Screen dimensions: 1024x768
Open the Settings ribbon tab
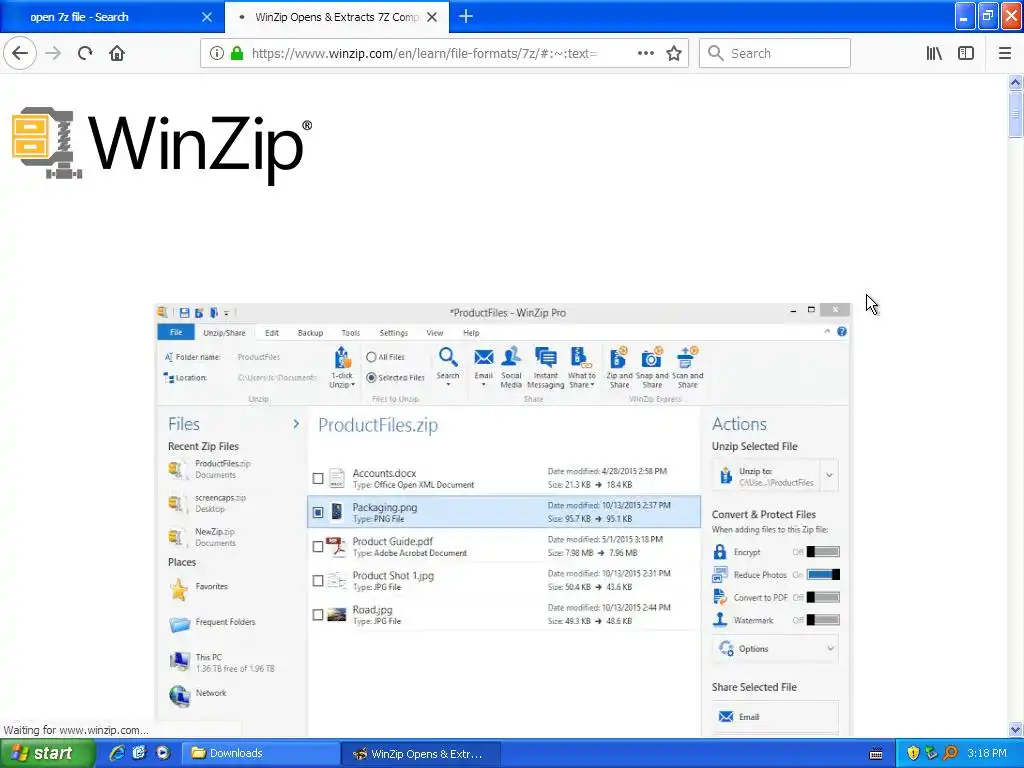coord(393,332)
